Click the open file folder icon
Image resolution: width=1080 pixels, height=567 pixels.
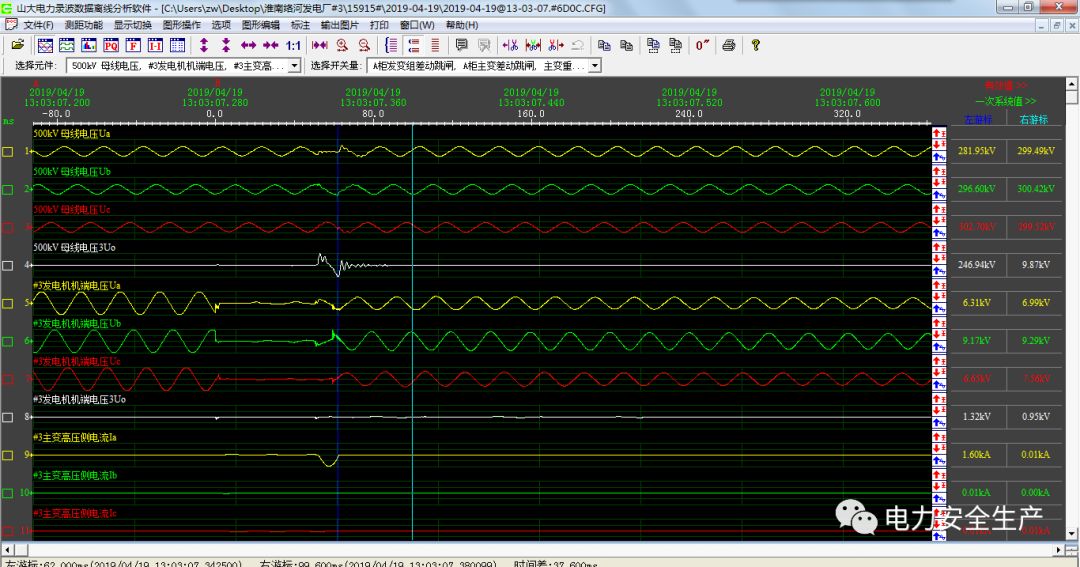point(17,45)
